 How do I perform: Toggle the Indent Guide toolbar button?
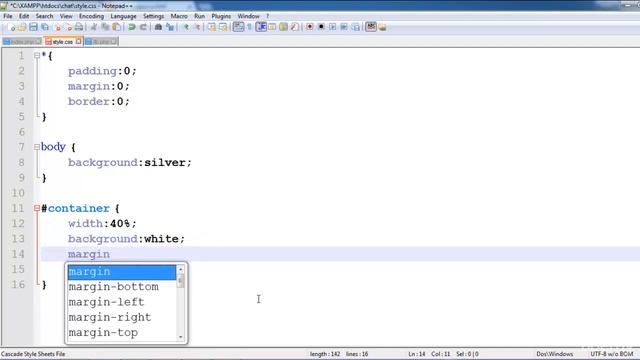[x=261, y=27]
